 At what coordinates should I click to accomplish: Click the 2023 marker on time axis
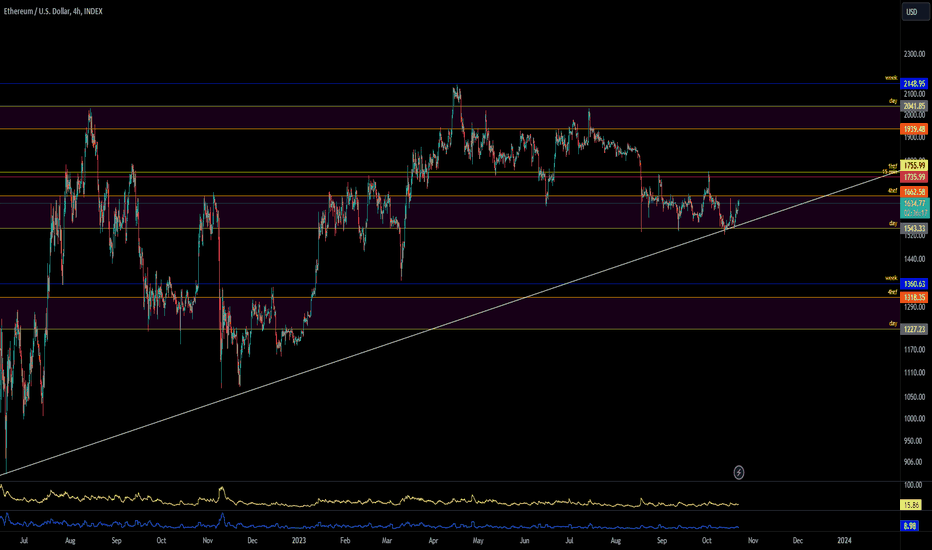(x=298, y=540)
